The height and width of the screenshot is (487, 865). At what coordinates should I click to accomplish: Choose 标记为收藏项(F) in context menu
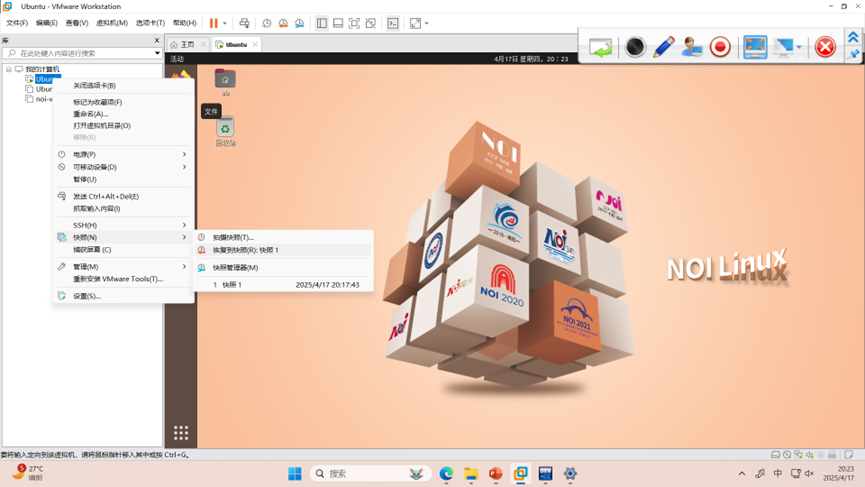pos(124,102)
